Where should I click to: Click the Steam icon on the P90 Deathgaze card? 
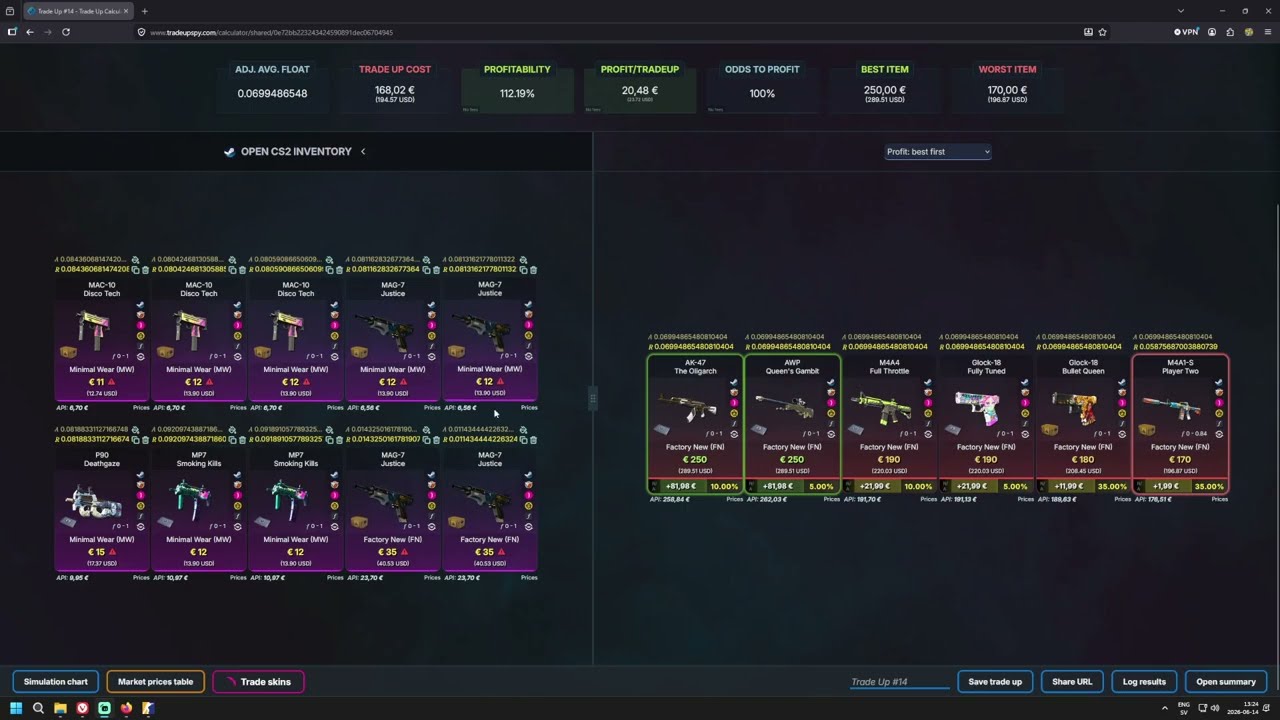(x=140, y=475)
